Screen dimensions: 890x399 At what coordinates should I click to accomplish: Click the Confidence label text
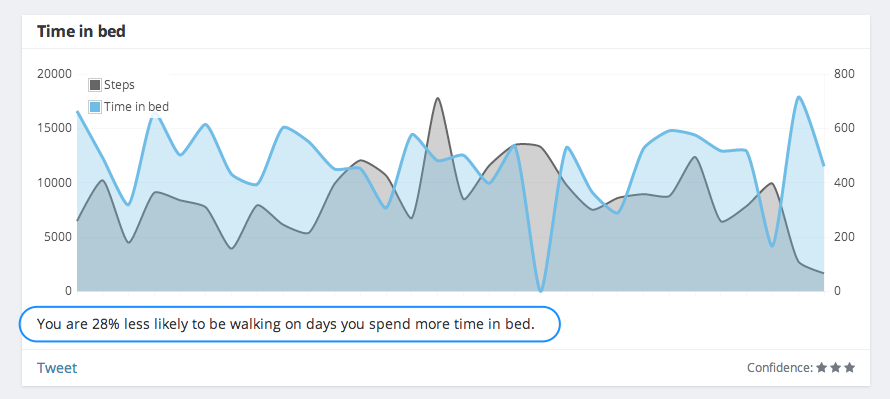(x=780, y=368)
